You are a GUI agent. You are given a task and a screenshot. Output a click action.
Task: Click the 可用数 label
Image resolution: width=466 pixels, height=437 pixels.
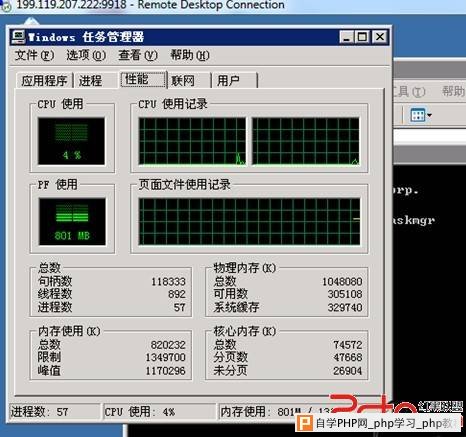[x=231, y=294]
